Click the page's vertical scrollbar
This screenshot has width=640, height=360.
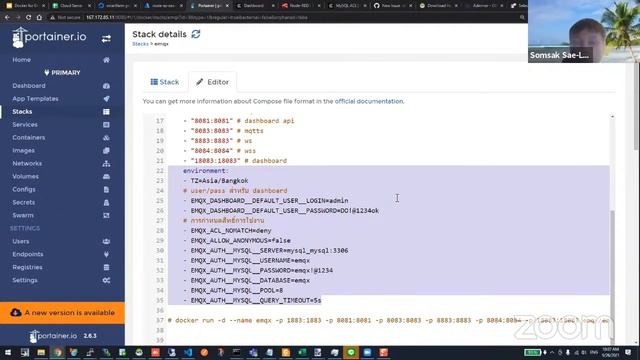[637, 106]
